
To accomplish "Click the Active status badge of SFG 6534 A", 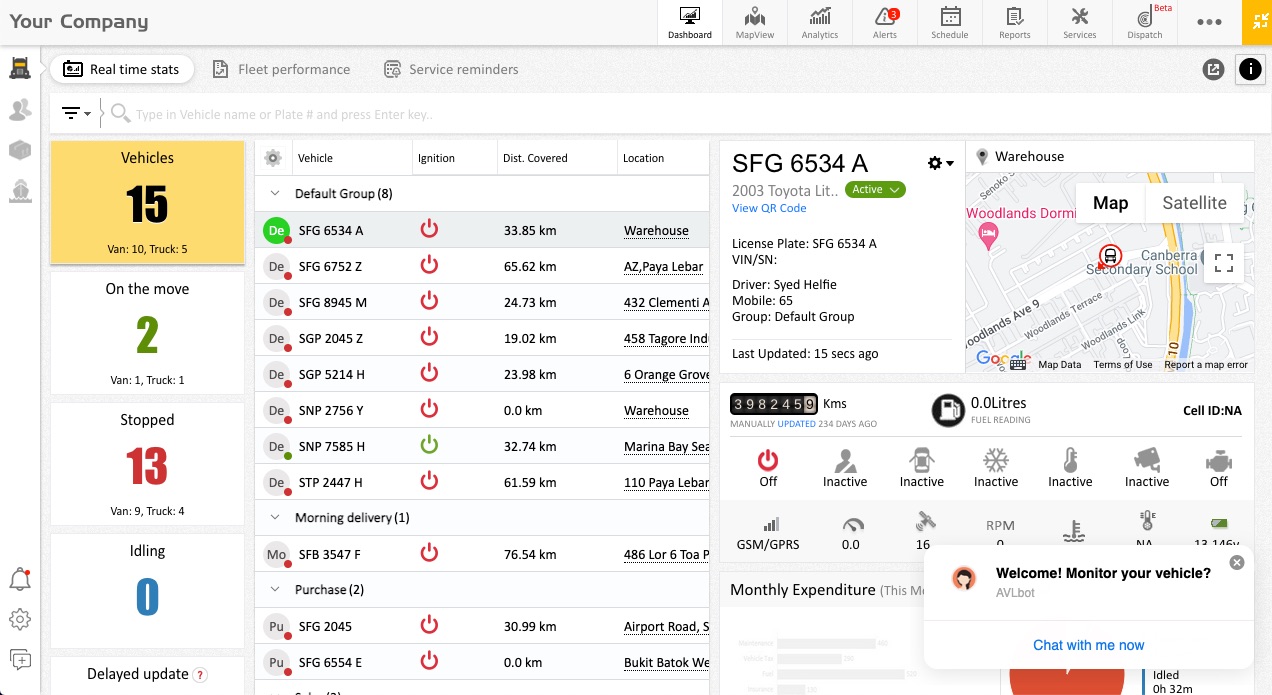I will tap(875, 189).
